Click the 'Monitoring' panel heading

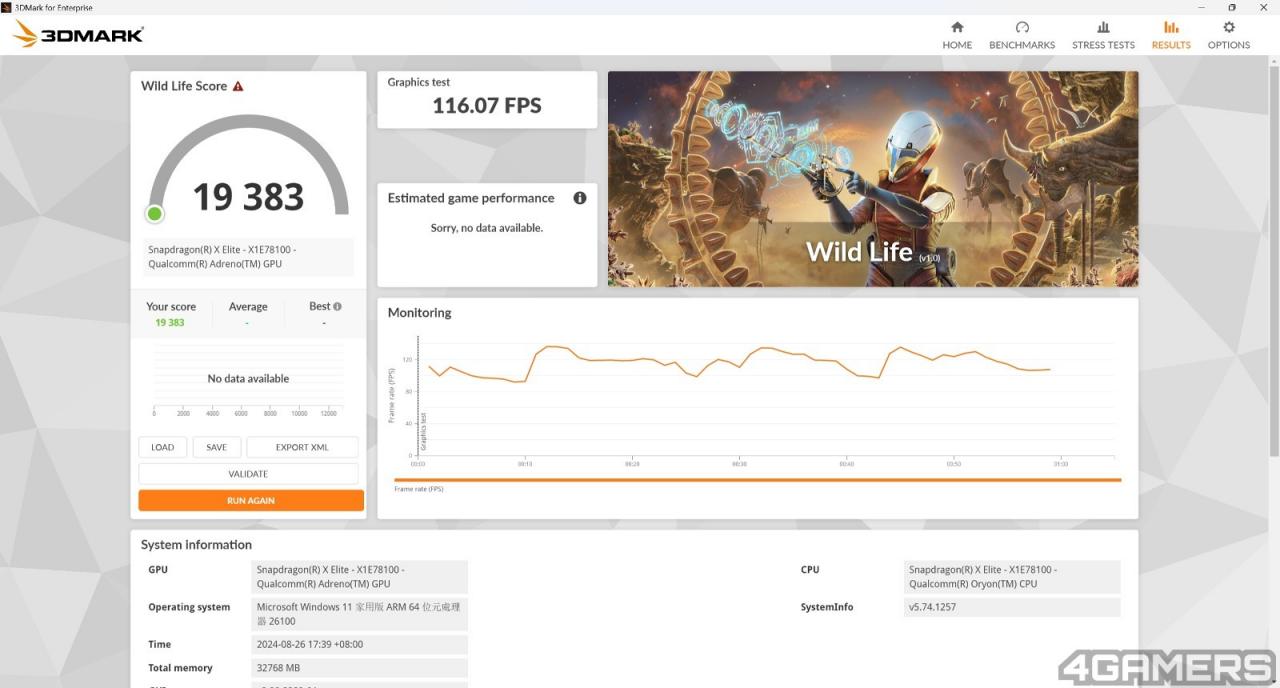coord(419,313)
